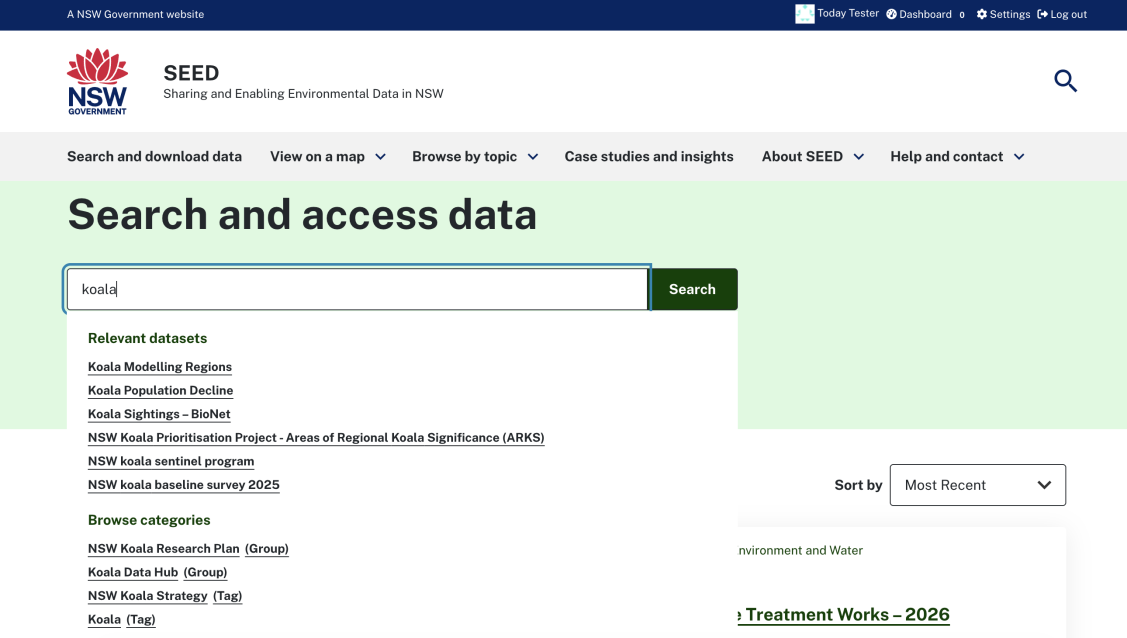Open NSW koala sentinel program dataset
Image resolution: width=1127 pixels, height=638 pixels.
coord(171,461)
